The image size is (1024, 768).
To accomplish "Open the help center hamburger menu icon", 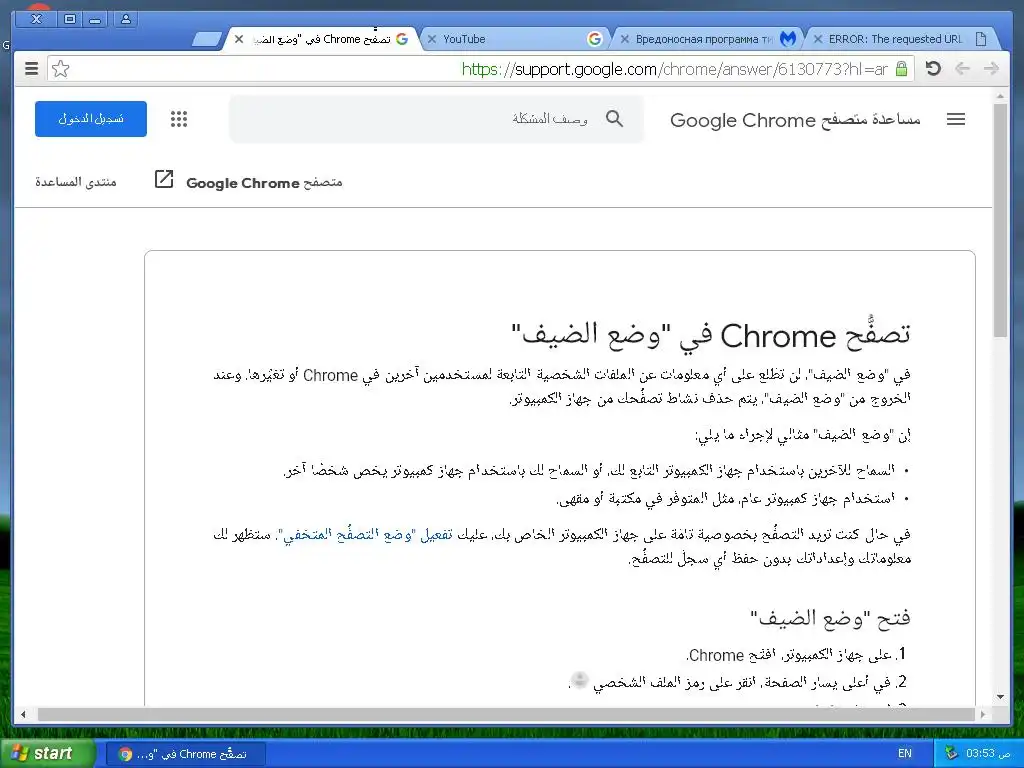I will point(955,119).
